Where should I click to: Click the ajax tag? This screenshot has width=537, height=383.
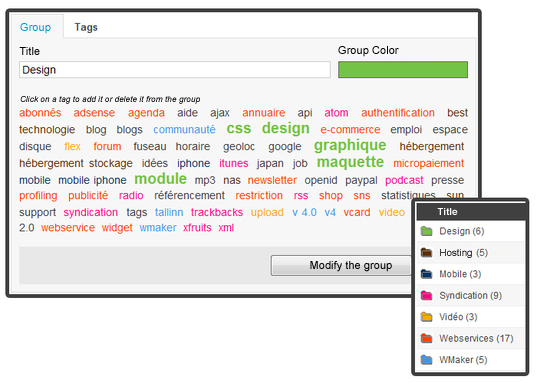click(x=220, y=113)
